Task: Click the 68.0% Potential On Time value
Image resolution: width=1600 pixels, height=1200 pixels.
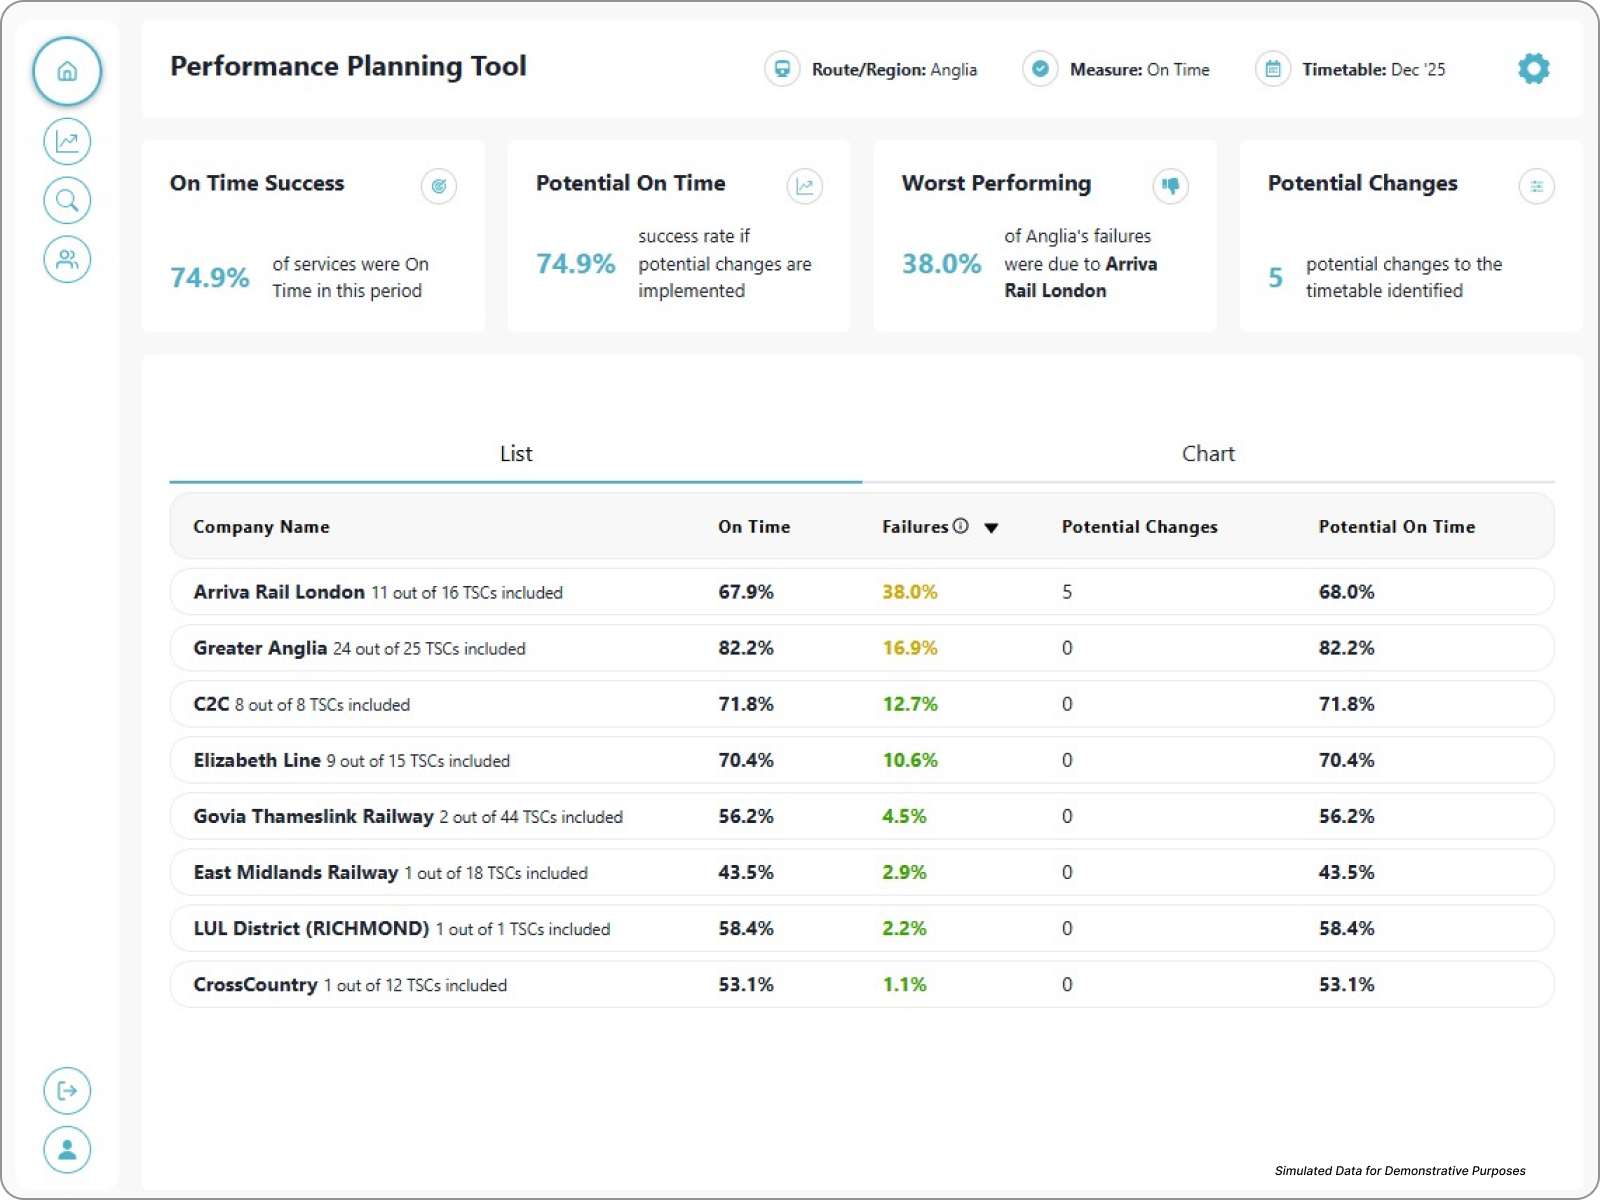Action: 1346,592
